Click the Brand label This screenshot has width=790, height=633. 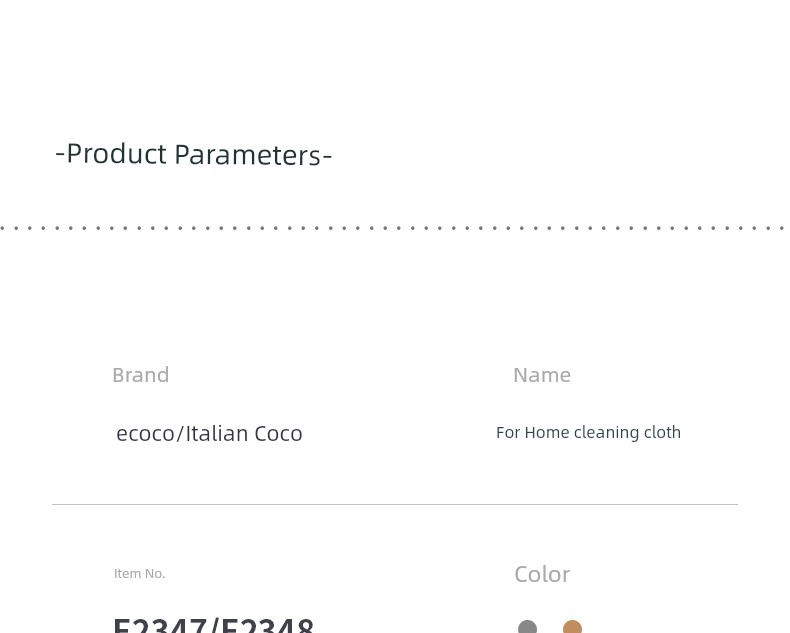[x=141, y=375]
